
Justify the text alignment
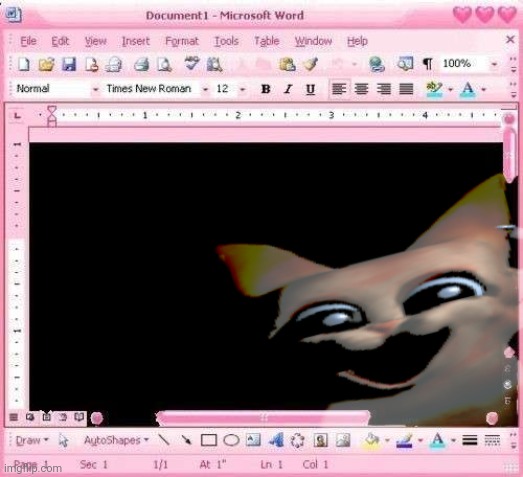click(406, 89)
